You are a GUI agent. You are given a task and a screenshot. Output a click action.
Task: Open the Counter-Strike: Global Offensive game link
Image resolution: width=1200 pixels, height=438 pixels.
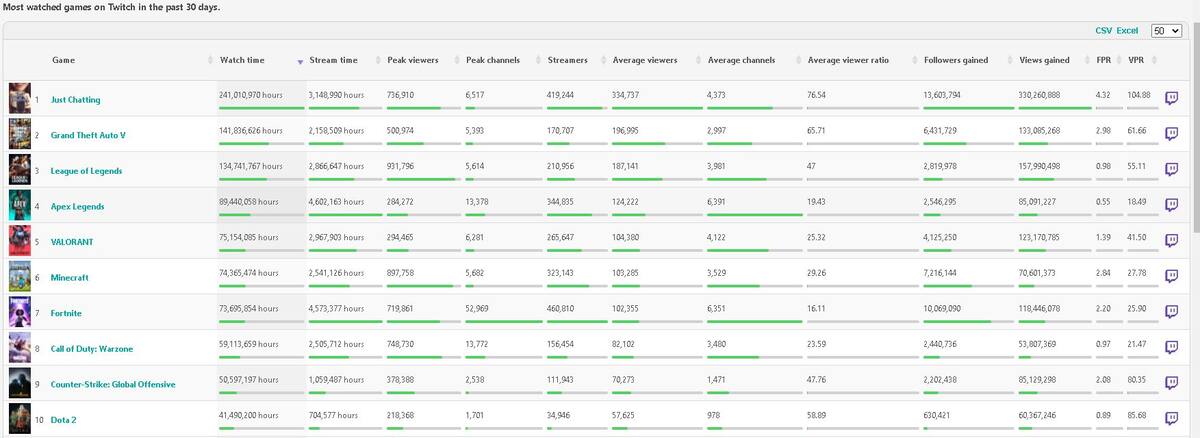pos(113,384)
